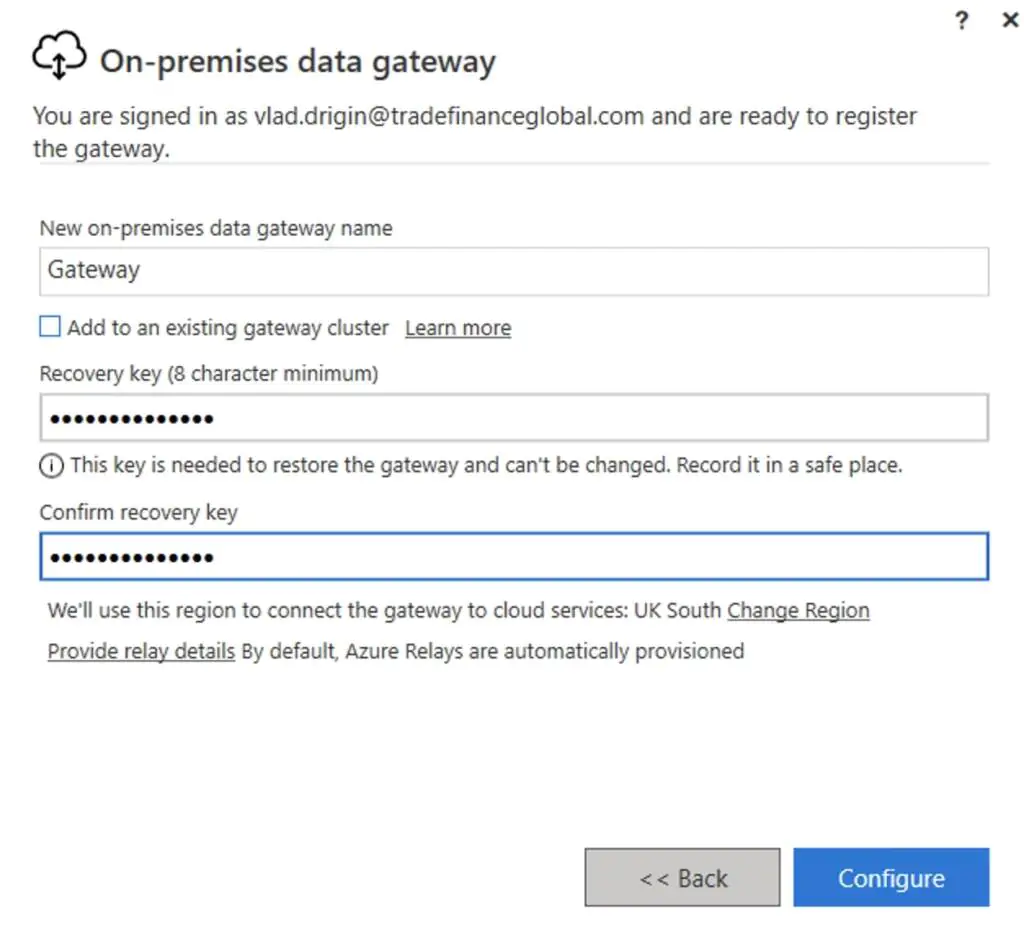This screenshot has height=951, width=1024.
Task: Select the Confirm recovery key field
Action: point(514,556)
